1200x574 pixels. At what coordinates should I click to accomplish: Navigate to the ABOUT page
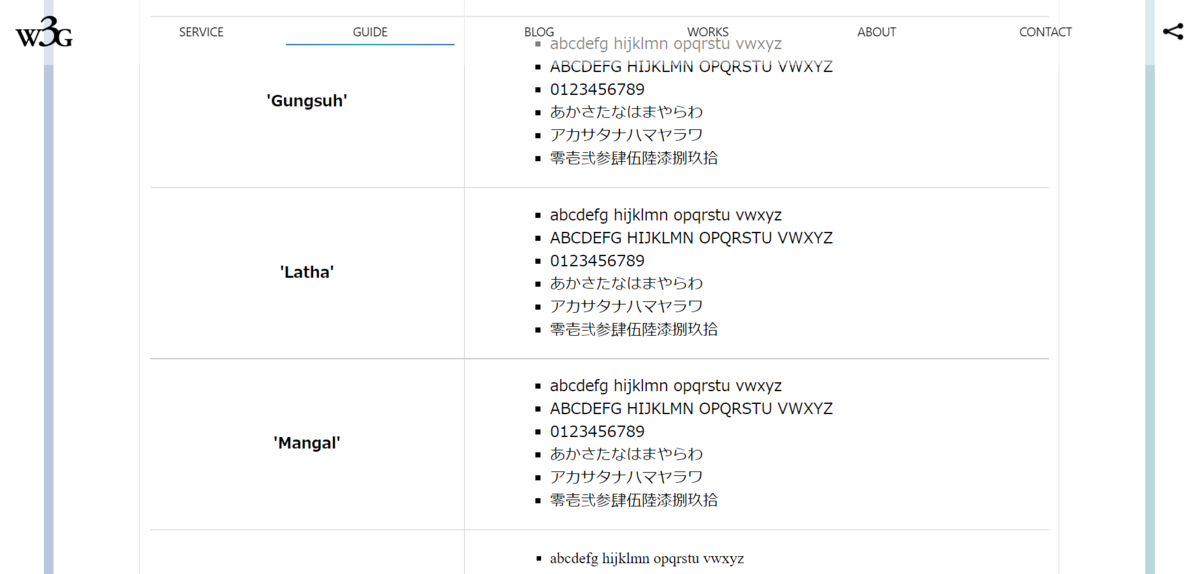pos(877,32)
